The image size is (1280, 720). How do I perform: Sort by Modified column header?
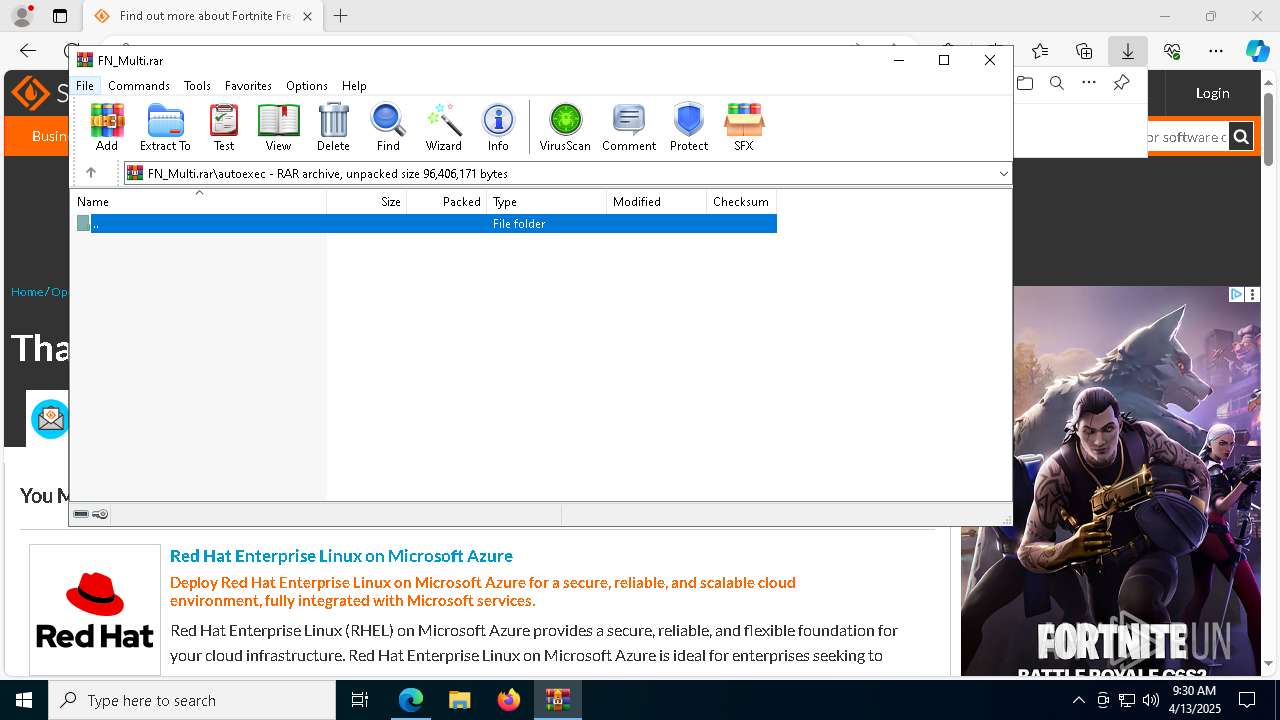pyautogui.click(x=656, y=202)
